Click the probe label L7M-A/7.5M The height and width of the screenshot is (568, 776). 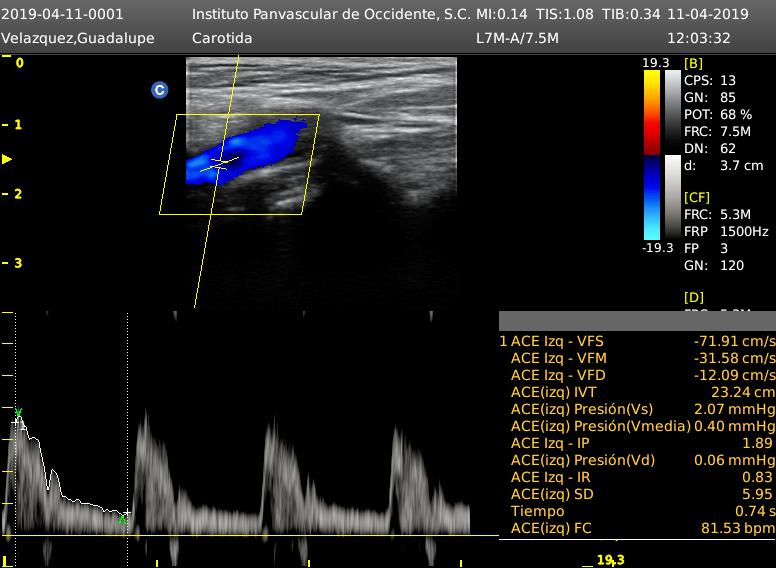click(x=517, y=38)
